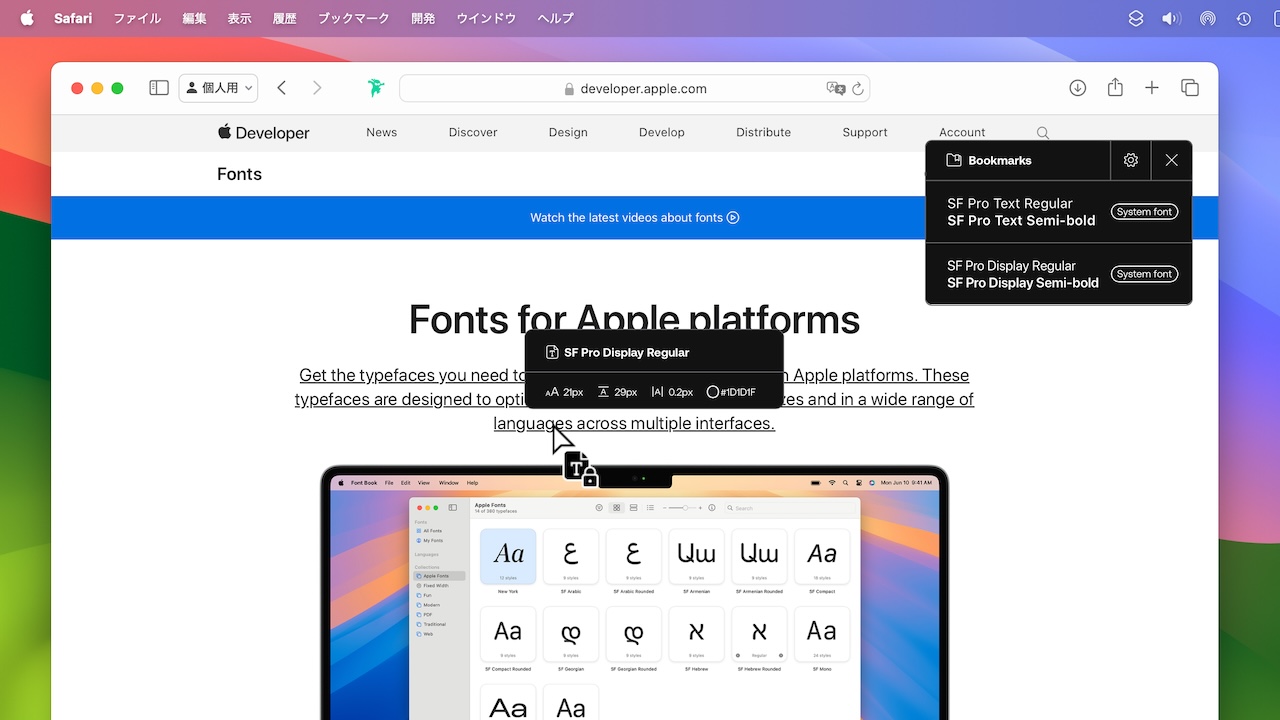The image size is (1280, 720).
Task: Close the Bookmarks panel with the X
Action: pyautogui.click(x=1172, y=160)
